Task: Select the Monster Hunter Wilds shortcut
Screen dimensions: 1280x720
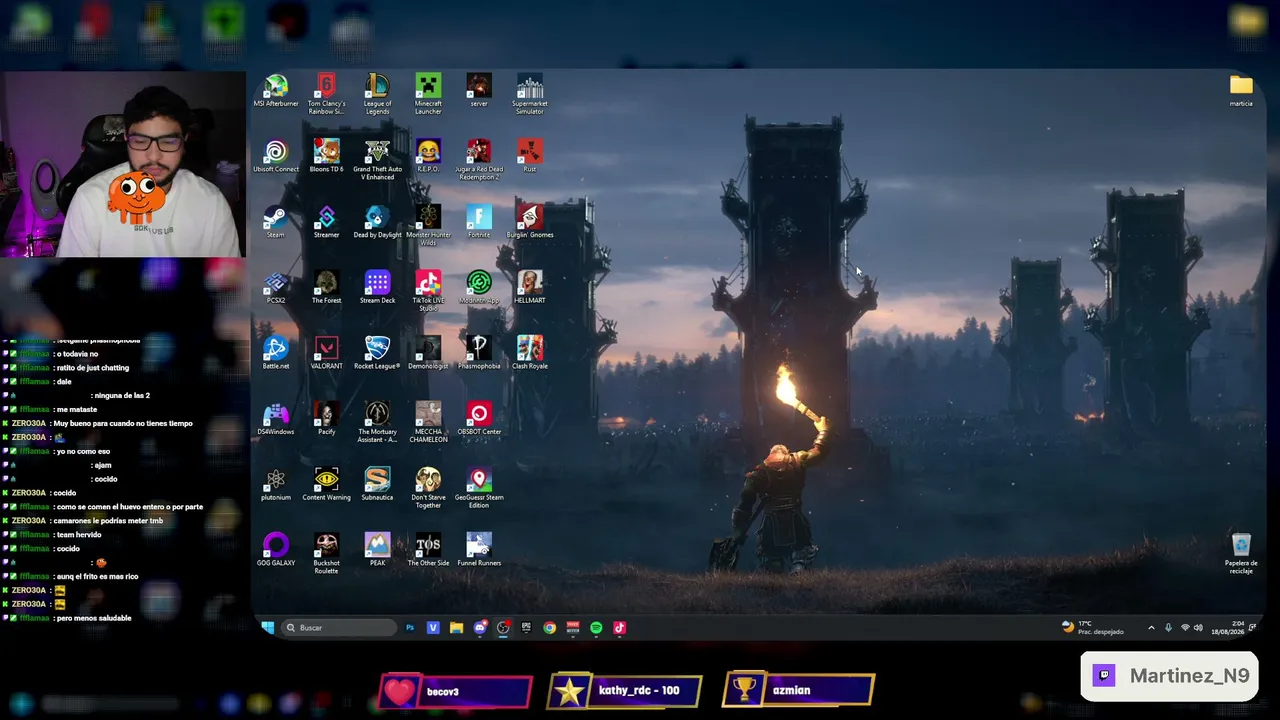Action: (428, 225)
